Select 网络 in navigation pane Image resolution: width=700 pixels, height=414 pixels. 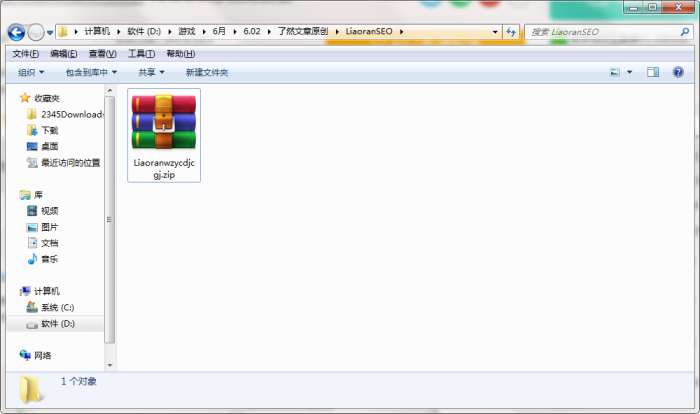coord(42,355)
